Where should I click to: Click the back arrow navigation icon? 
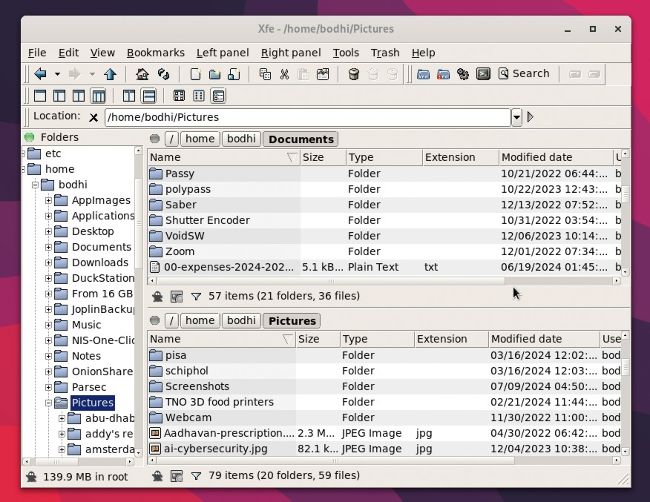point(40,74)
